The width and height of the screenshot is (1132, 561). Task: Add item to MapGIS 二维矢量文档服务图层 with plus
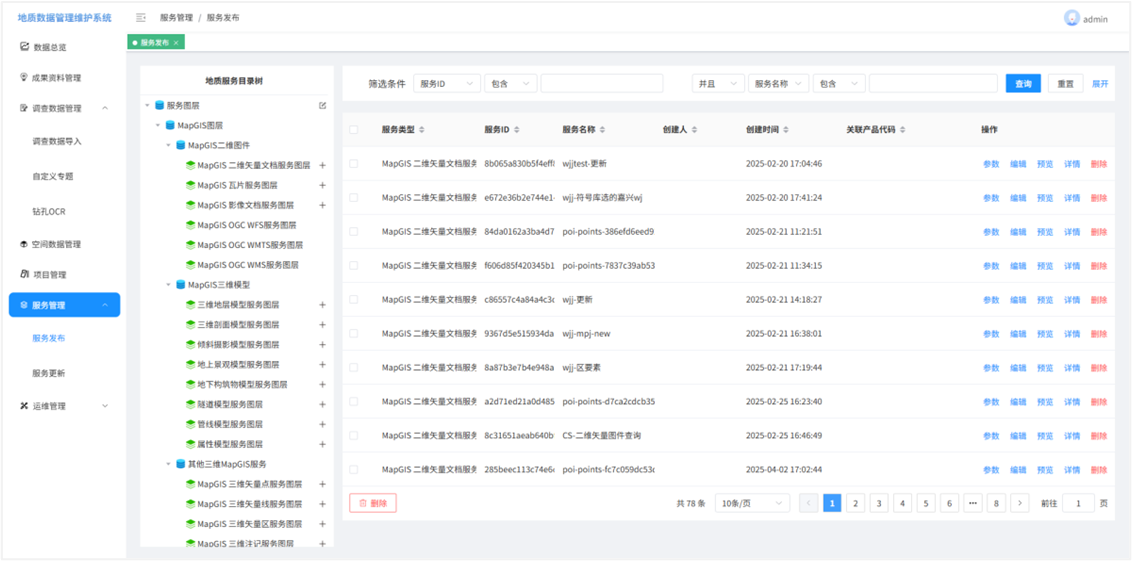323,165
